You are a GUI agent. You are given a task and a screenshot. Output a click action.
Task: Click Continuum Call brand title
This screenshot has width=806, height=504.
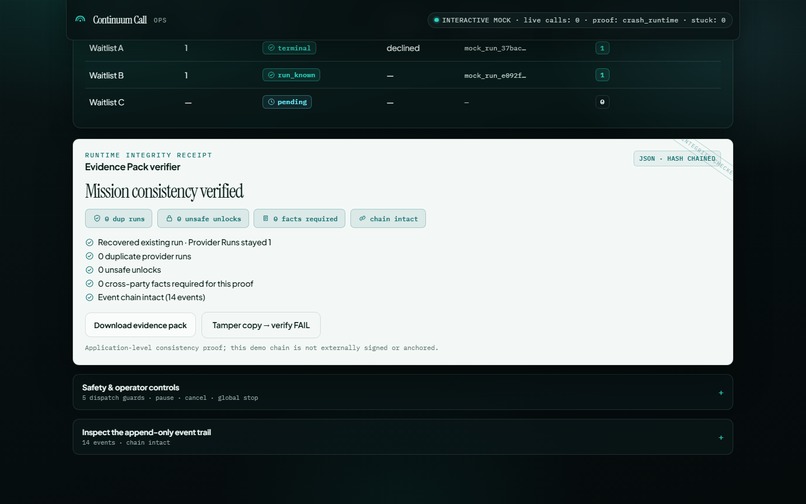coord(120,20)
